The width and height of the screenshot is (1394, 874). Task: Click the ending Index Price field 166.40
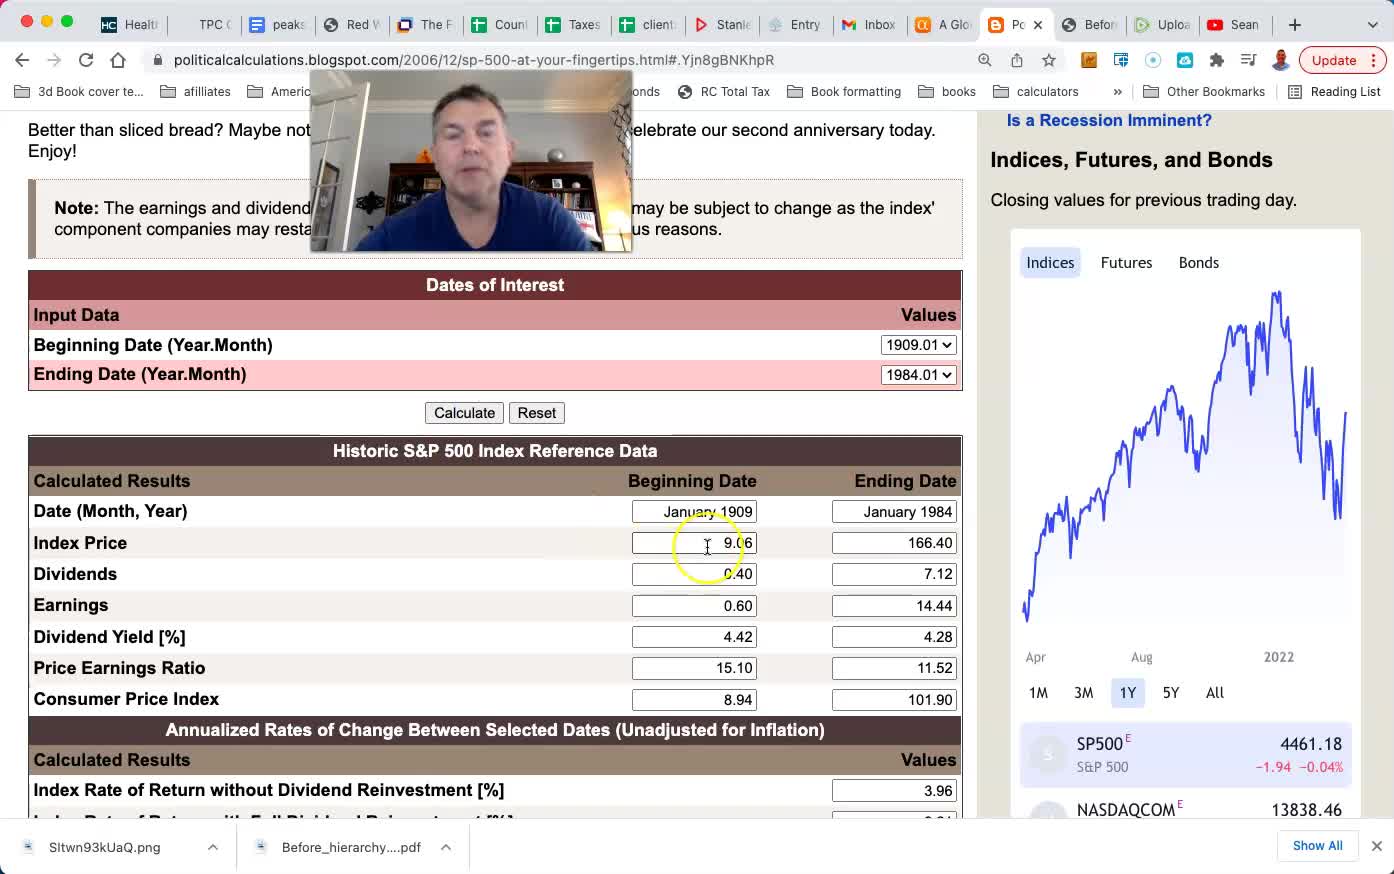[x=894, y=543]
